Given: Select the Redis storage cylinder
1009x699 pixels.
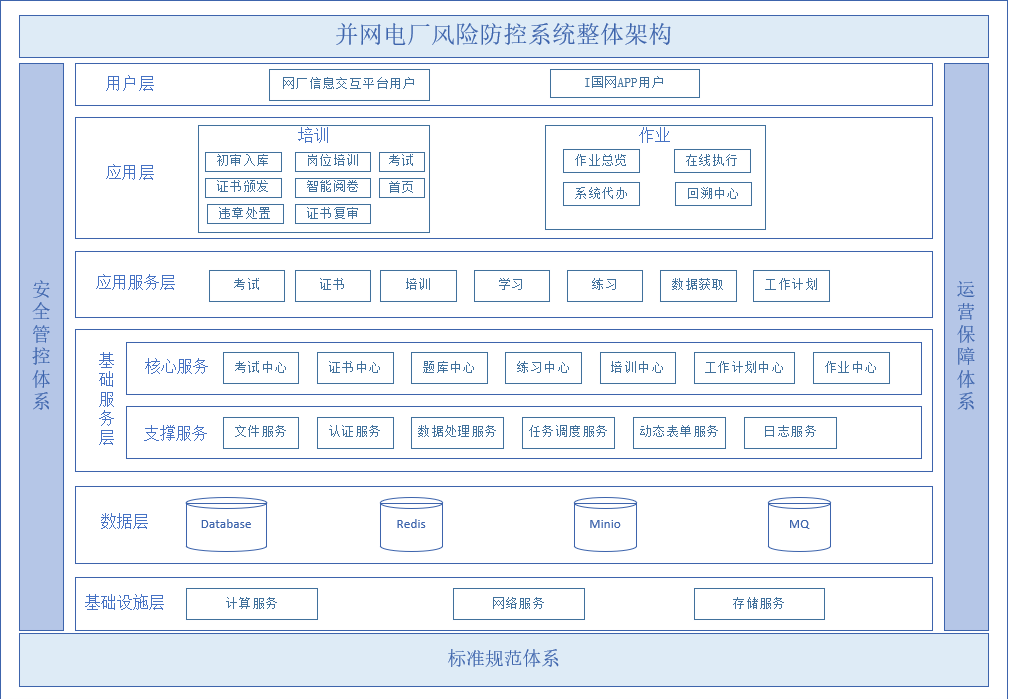Looking at the screenshot, I should coord(411,524).
